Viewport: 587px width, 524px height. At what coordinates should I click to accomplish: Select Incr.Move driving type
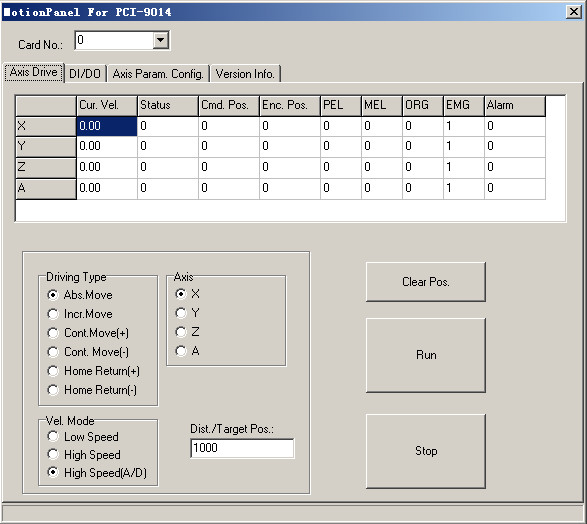tap(80, 314)
